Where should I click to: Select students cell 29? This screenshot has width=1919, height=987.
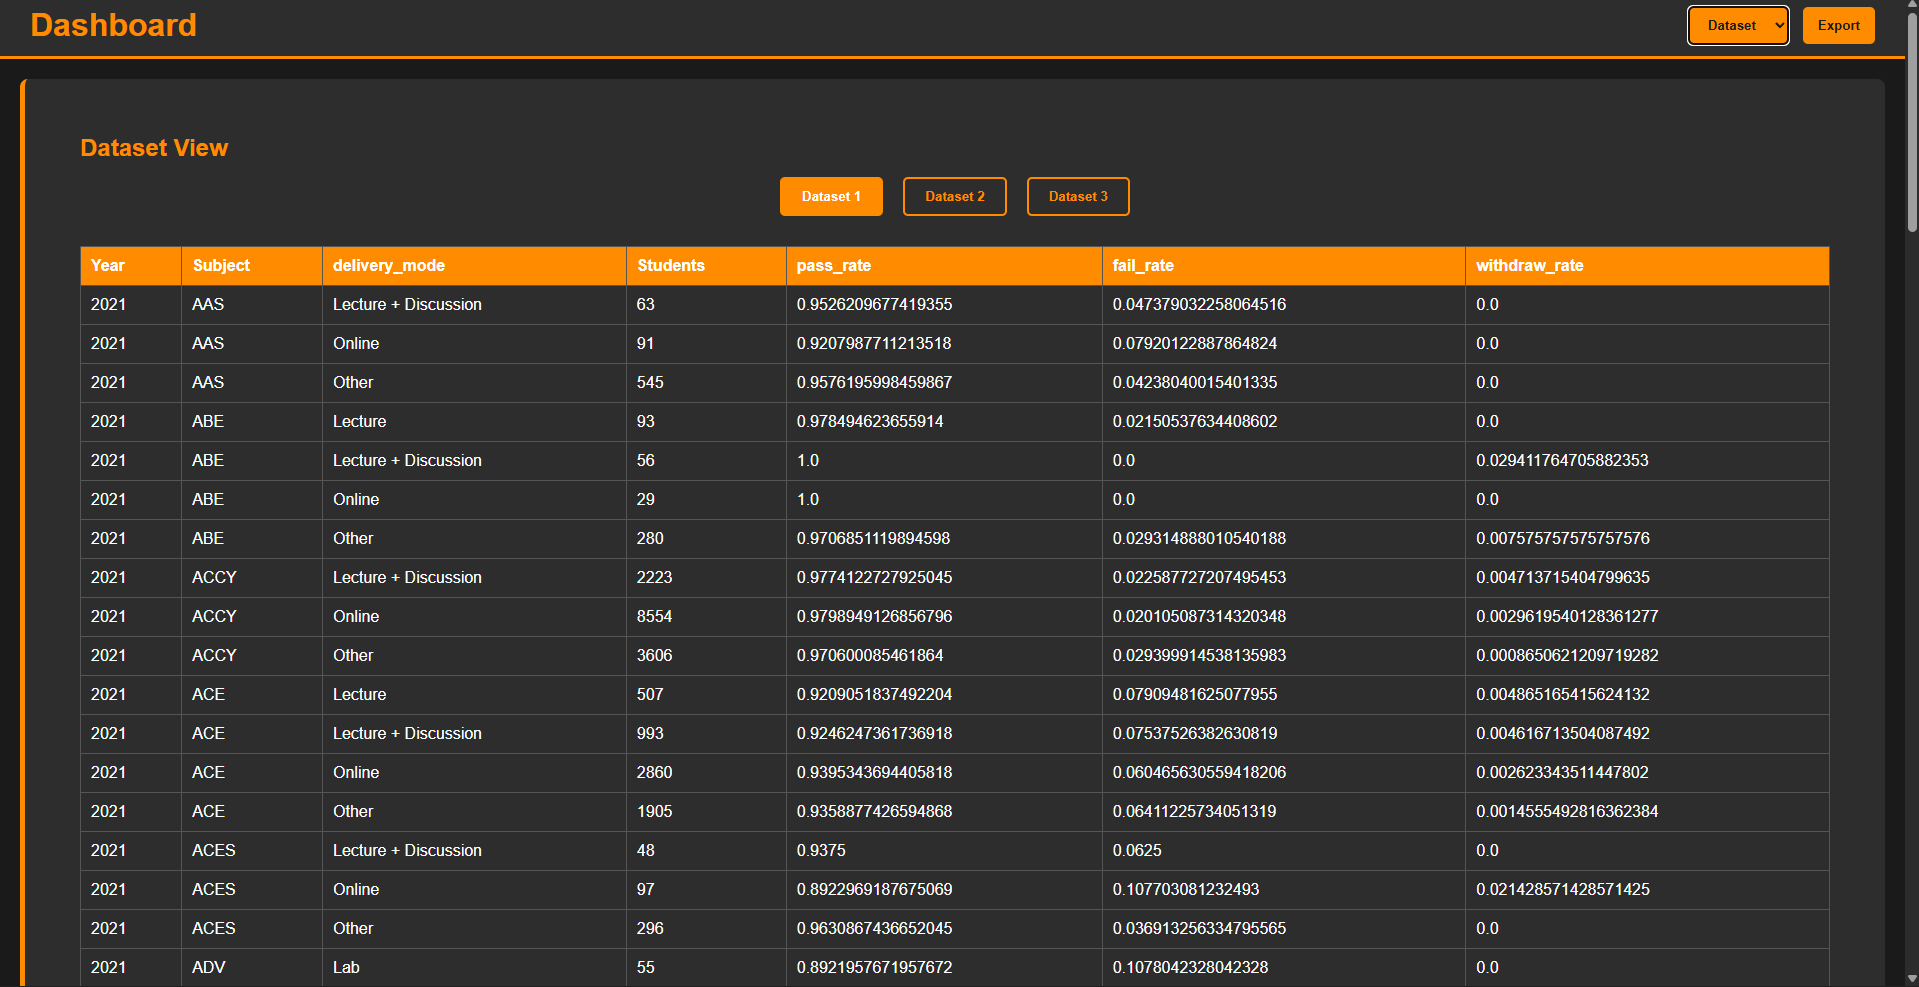706,500
